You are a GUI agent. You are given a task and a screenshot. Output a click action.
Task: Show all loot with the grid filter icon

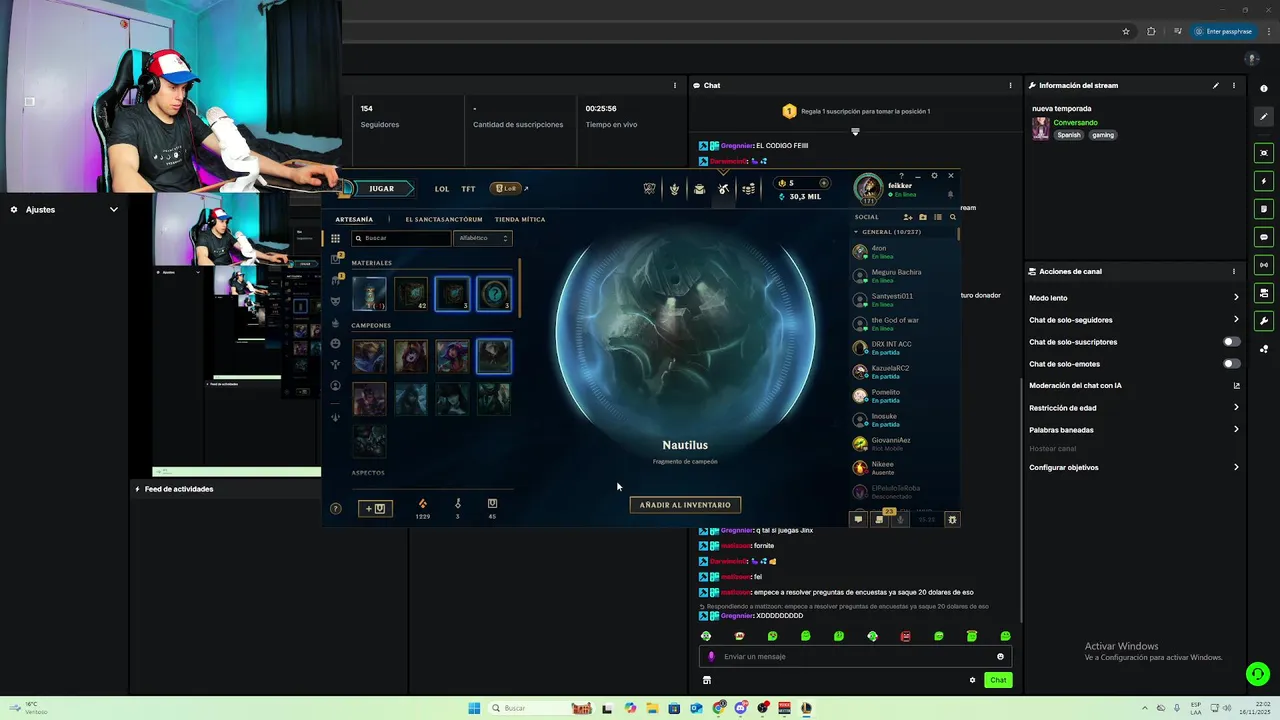(x=335, y=238)
